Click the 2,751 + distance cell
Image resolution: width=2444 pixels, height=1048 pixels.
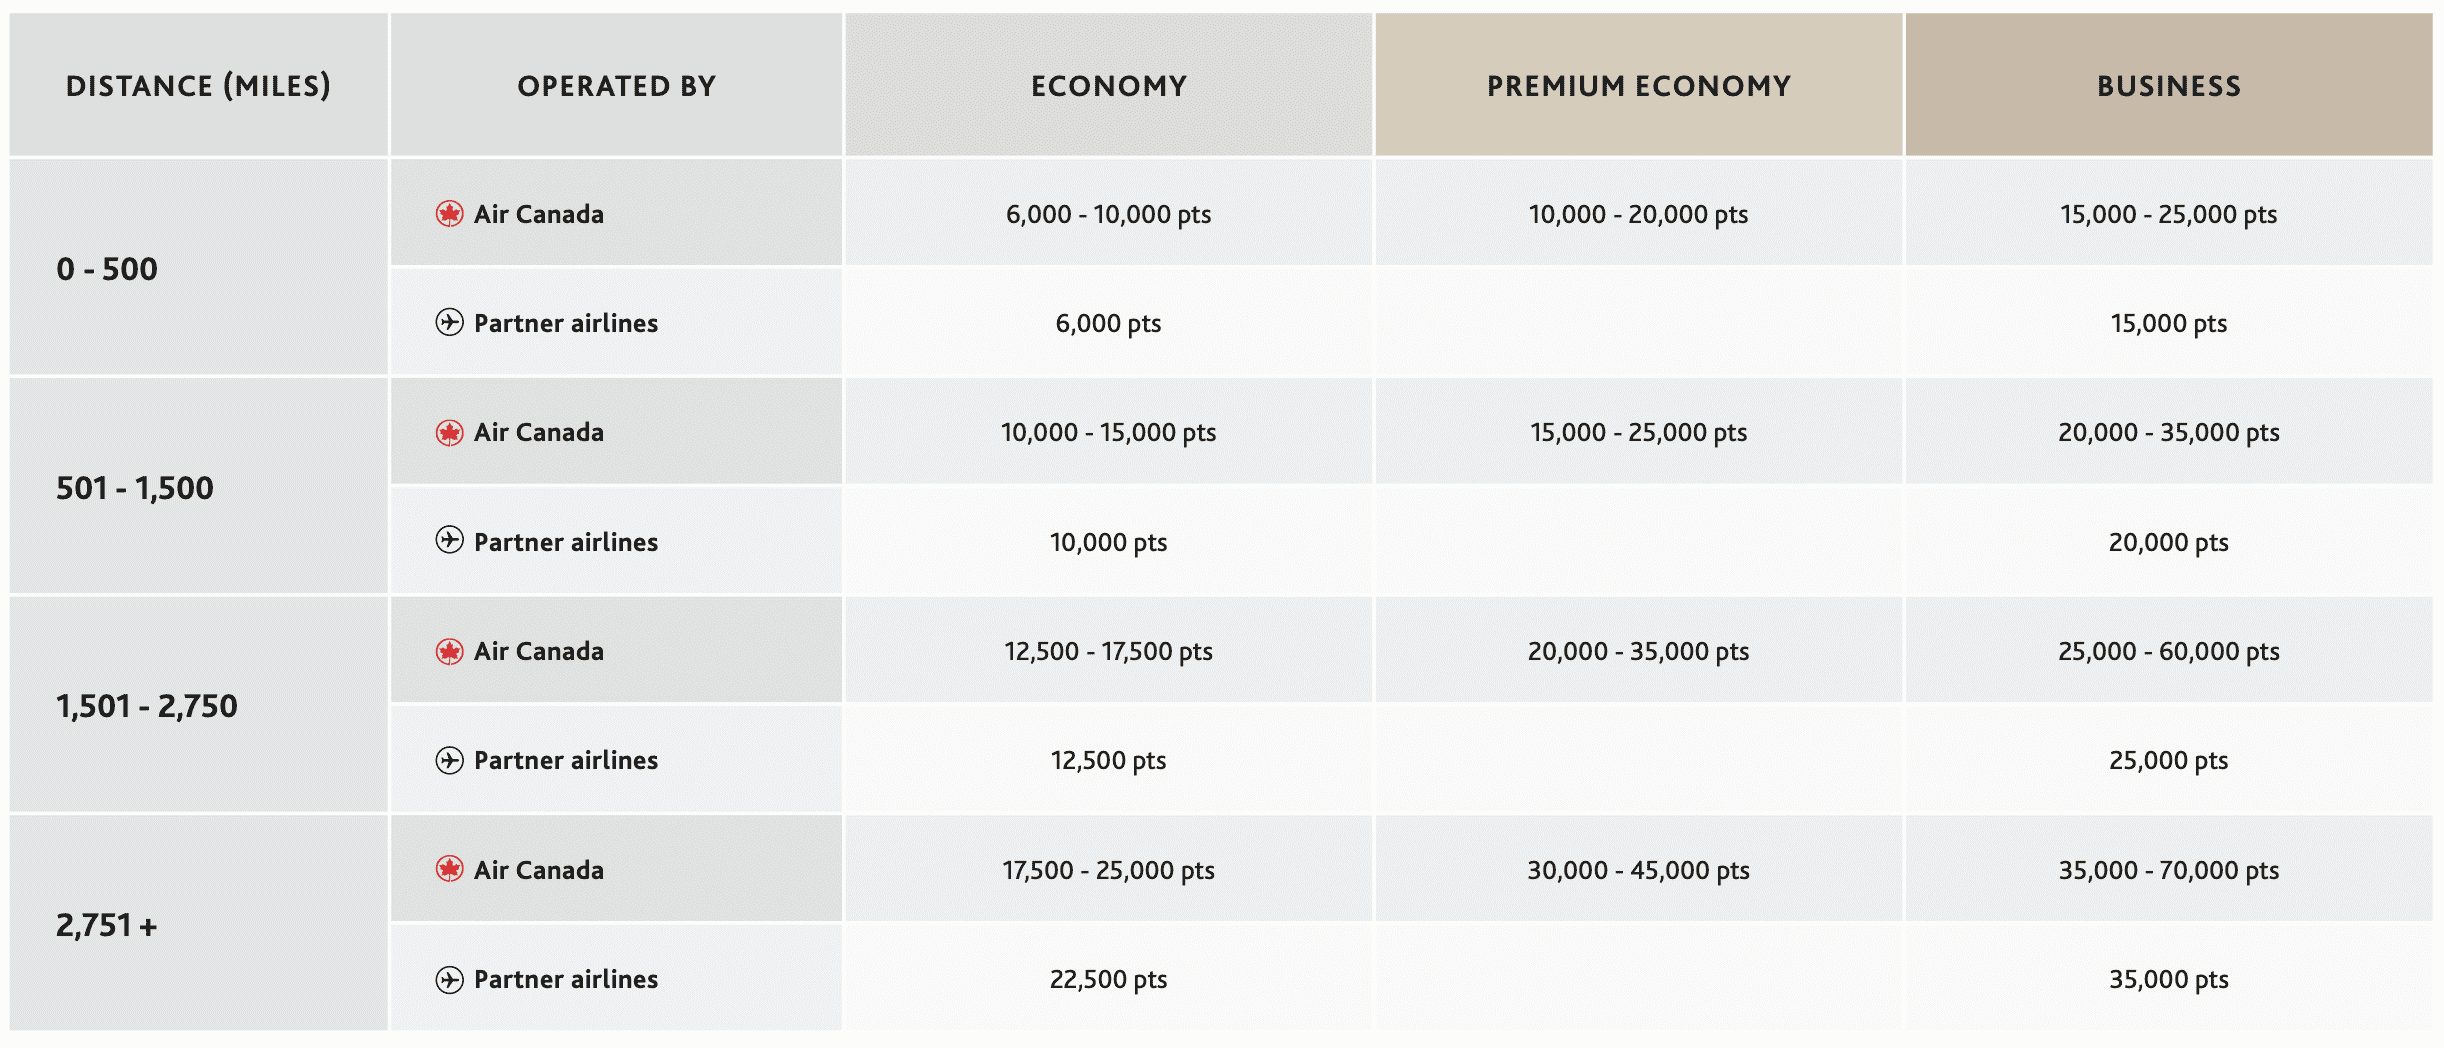tap(107, 926)
